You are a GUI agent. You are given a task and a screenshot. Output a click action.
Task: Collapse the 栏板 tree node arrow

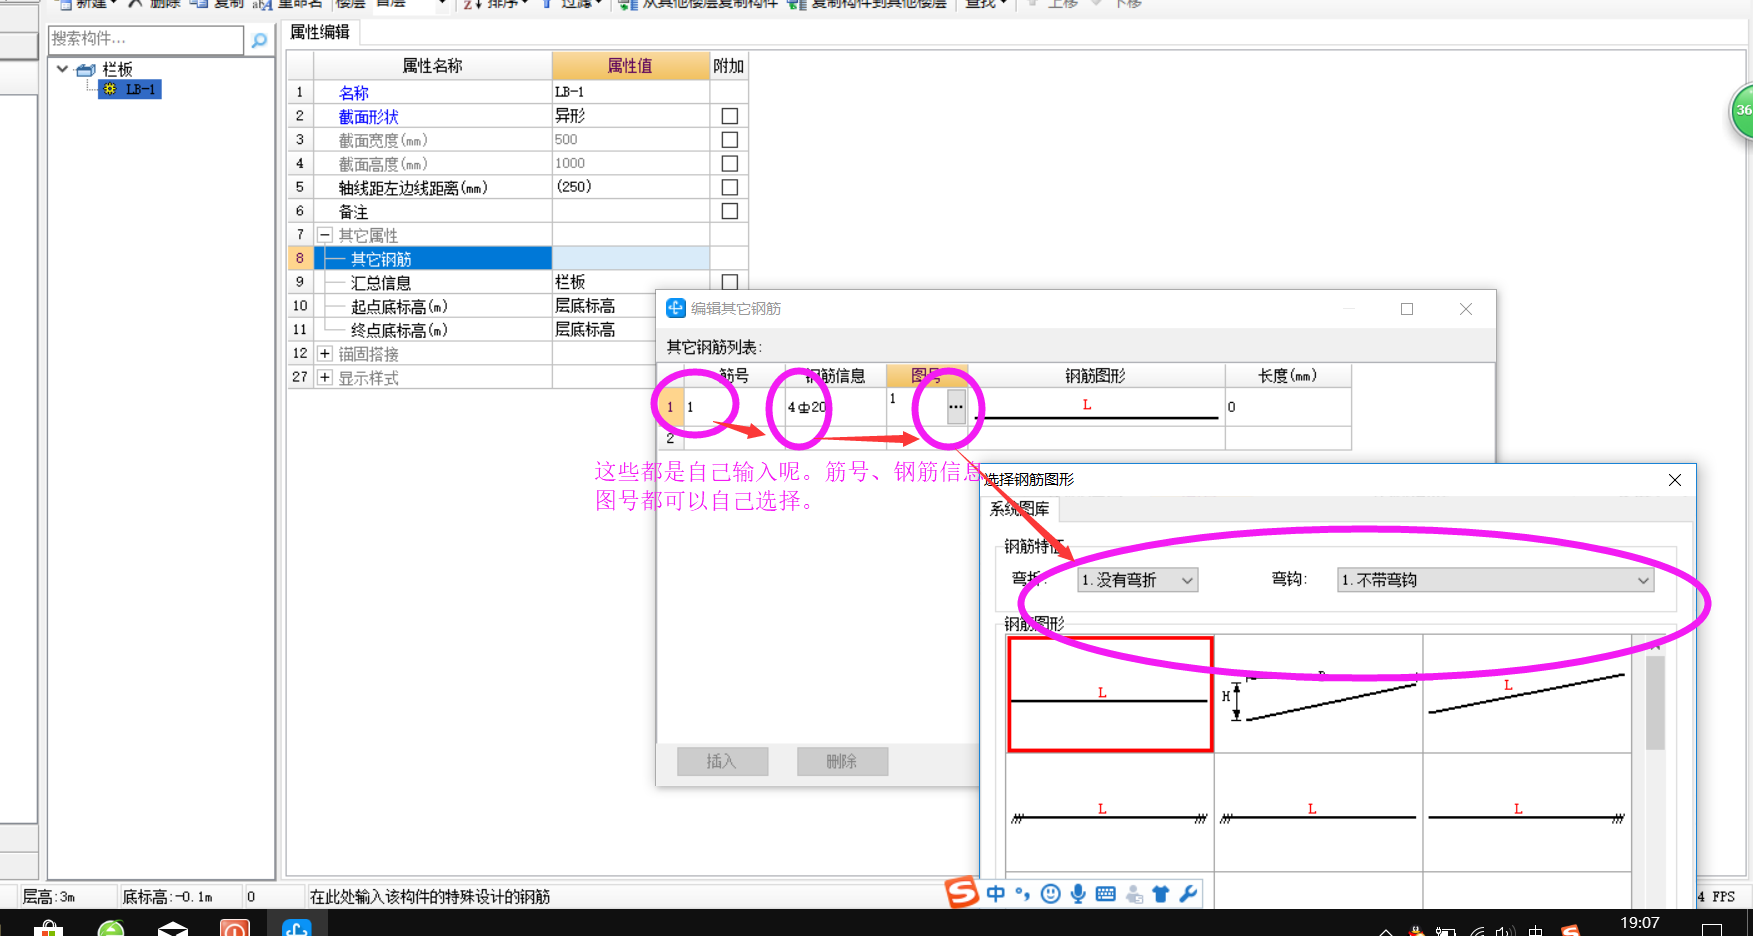[62, 69]
